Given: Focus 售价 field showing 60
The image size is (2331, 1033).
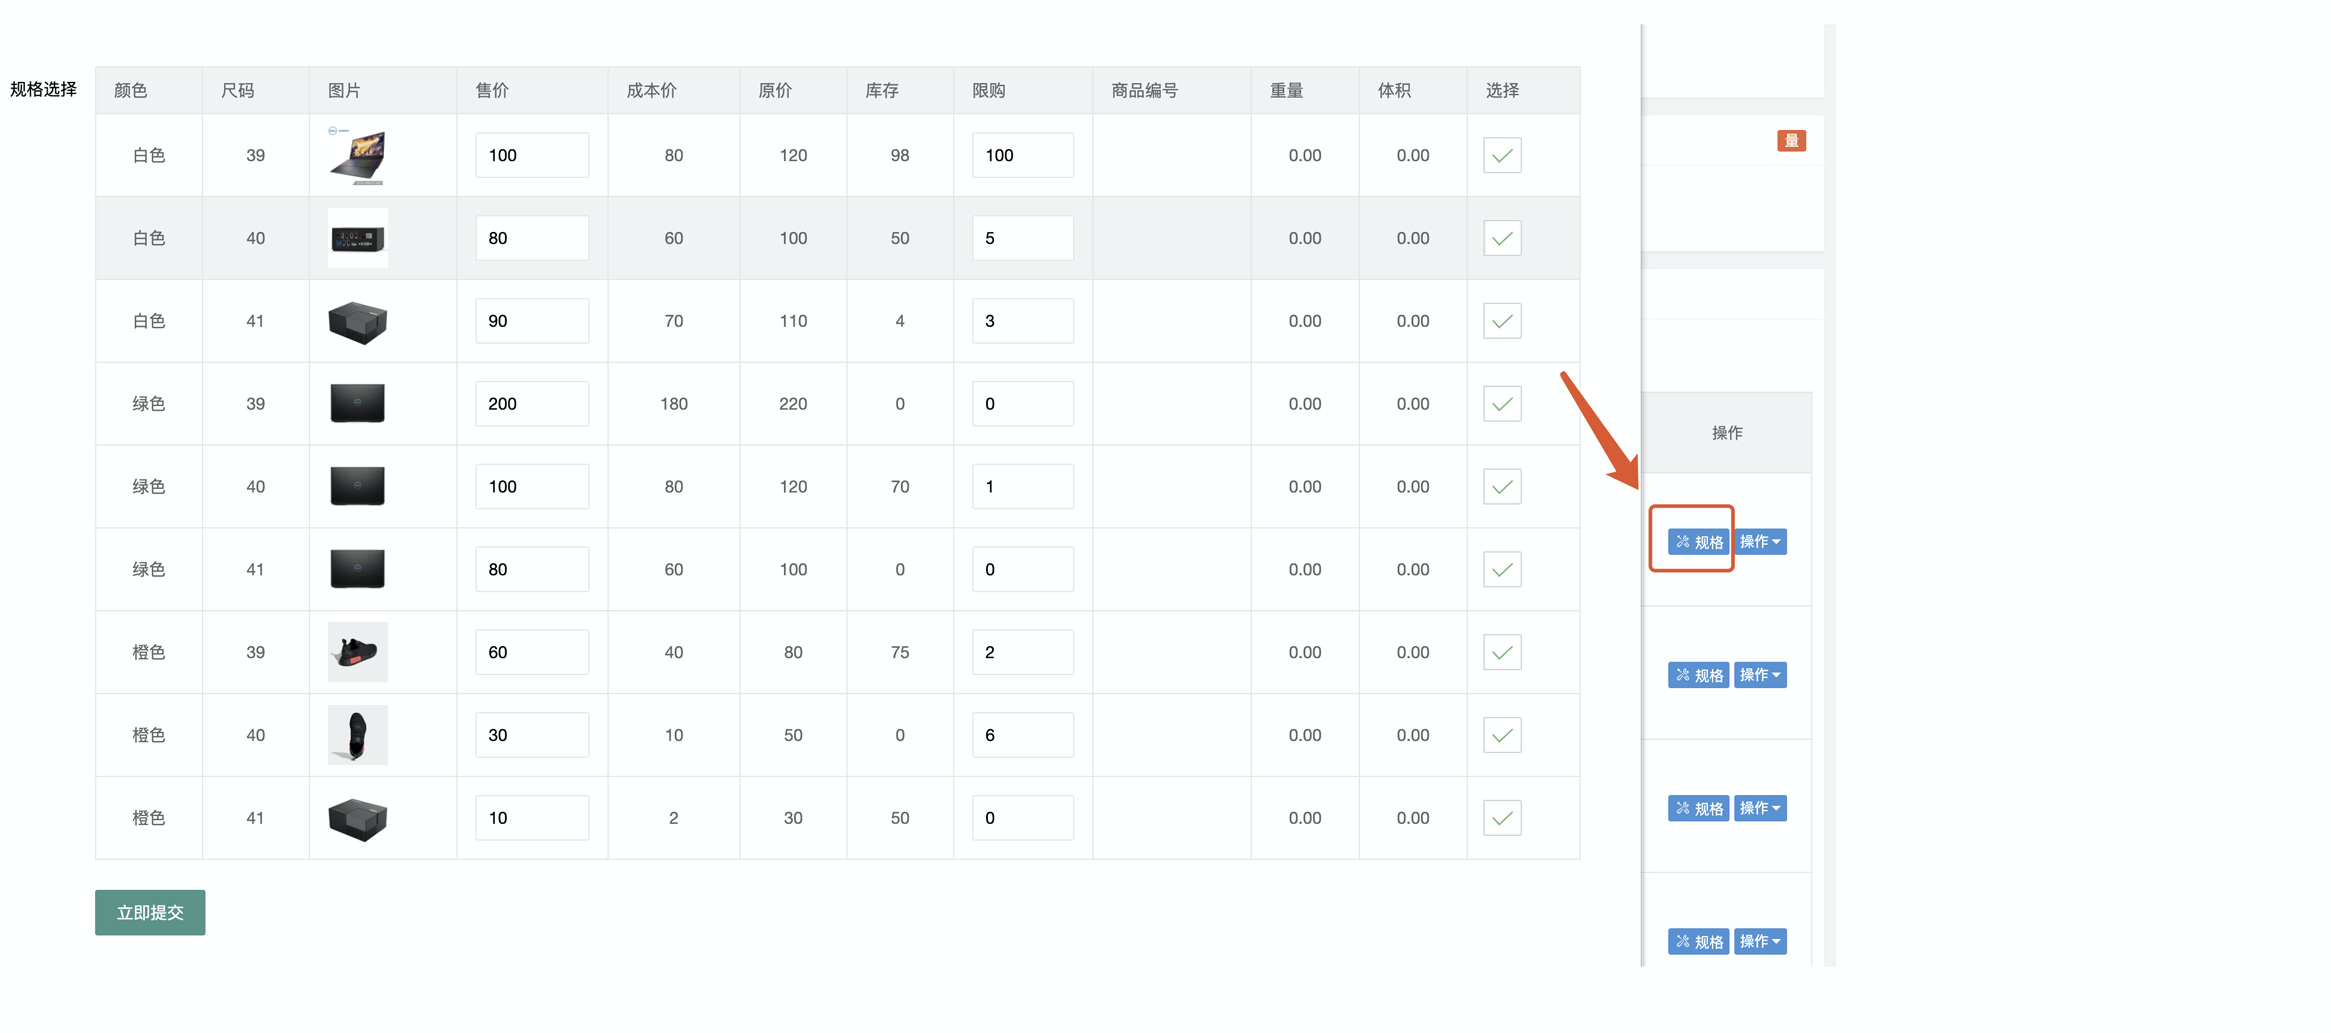Looking at the screenshot, I should coord(532,652).
